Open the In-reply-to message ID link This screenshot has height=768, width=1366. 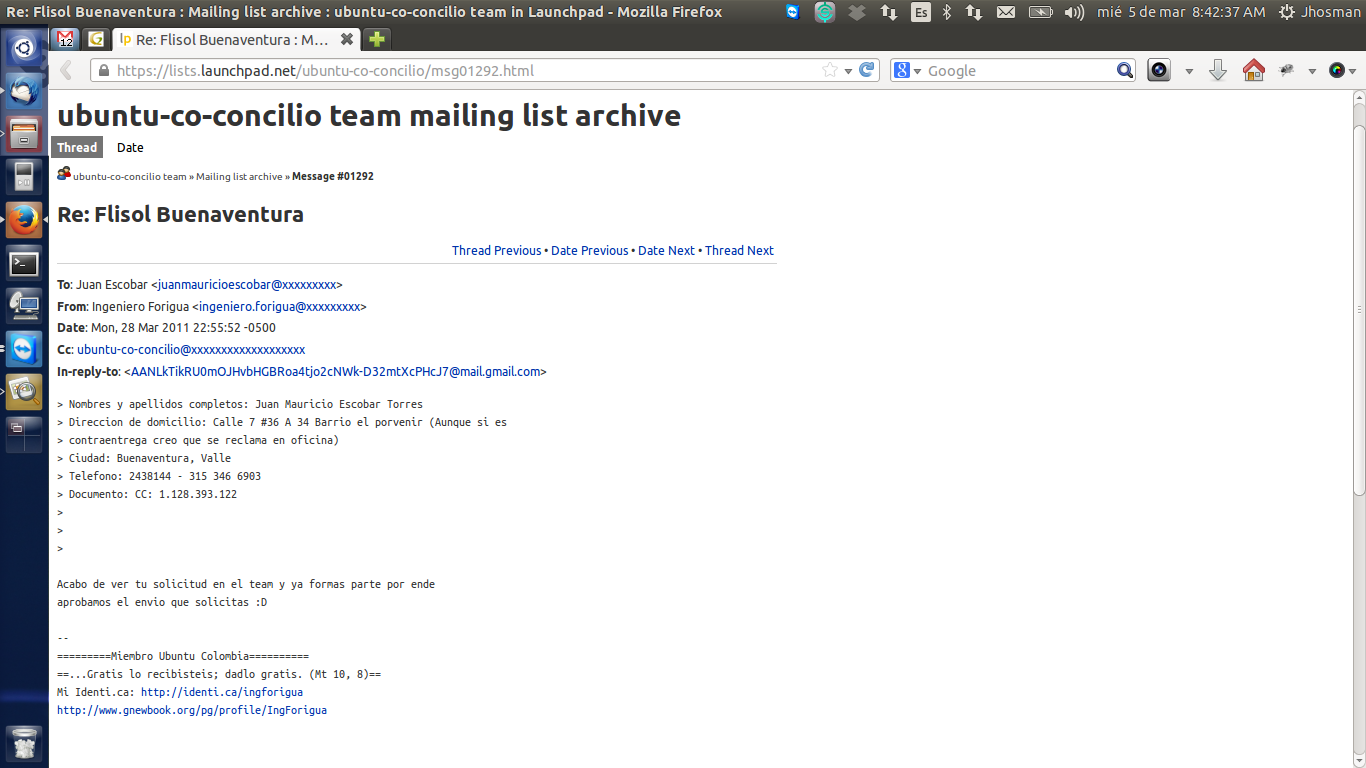[335, 371]
